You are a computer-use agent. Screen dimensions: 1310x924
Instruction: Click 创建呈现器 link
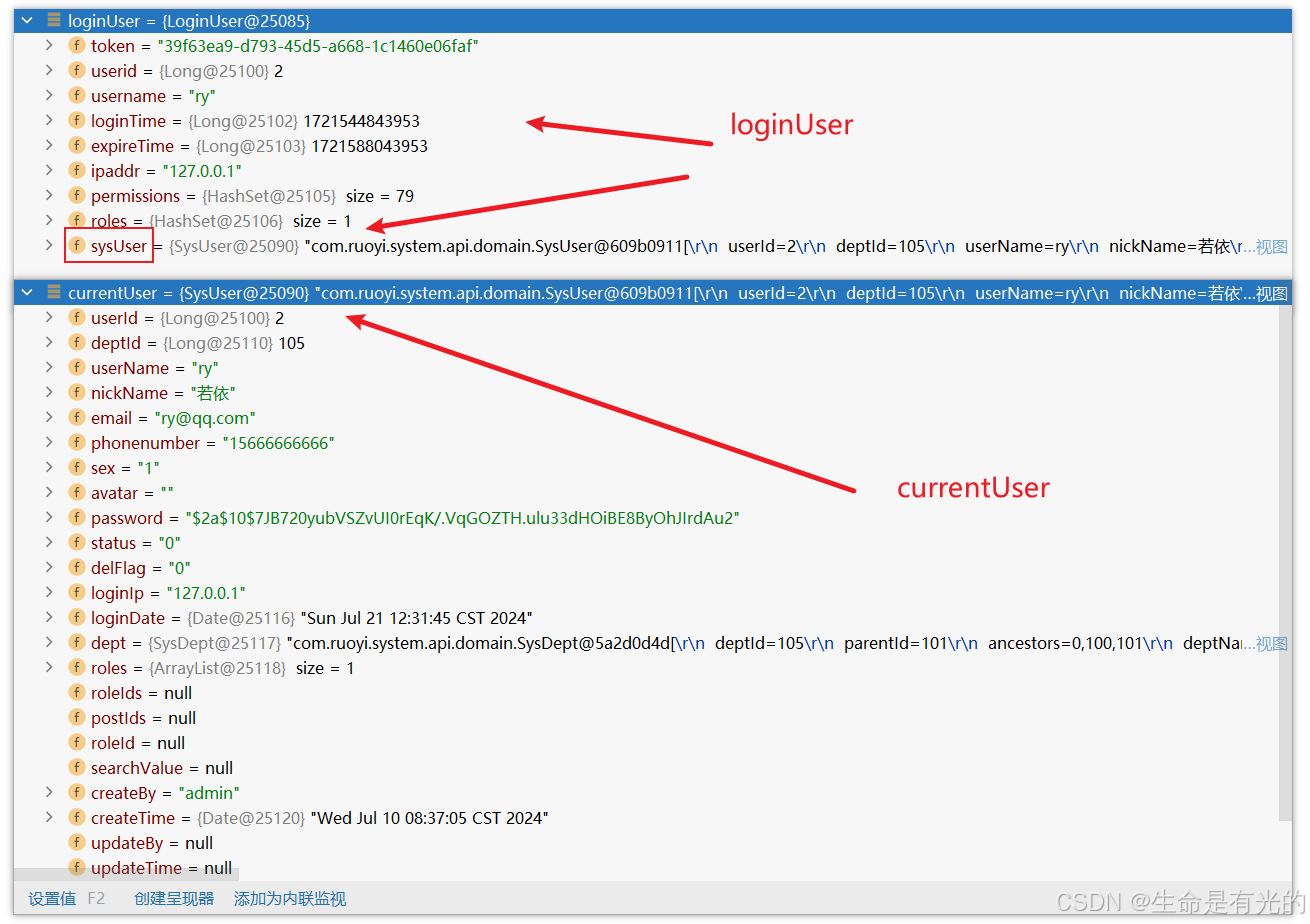174,898
